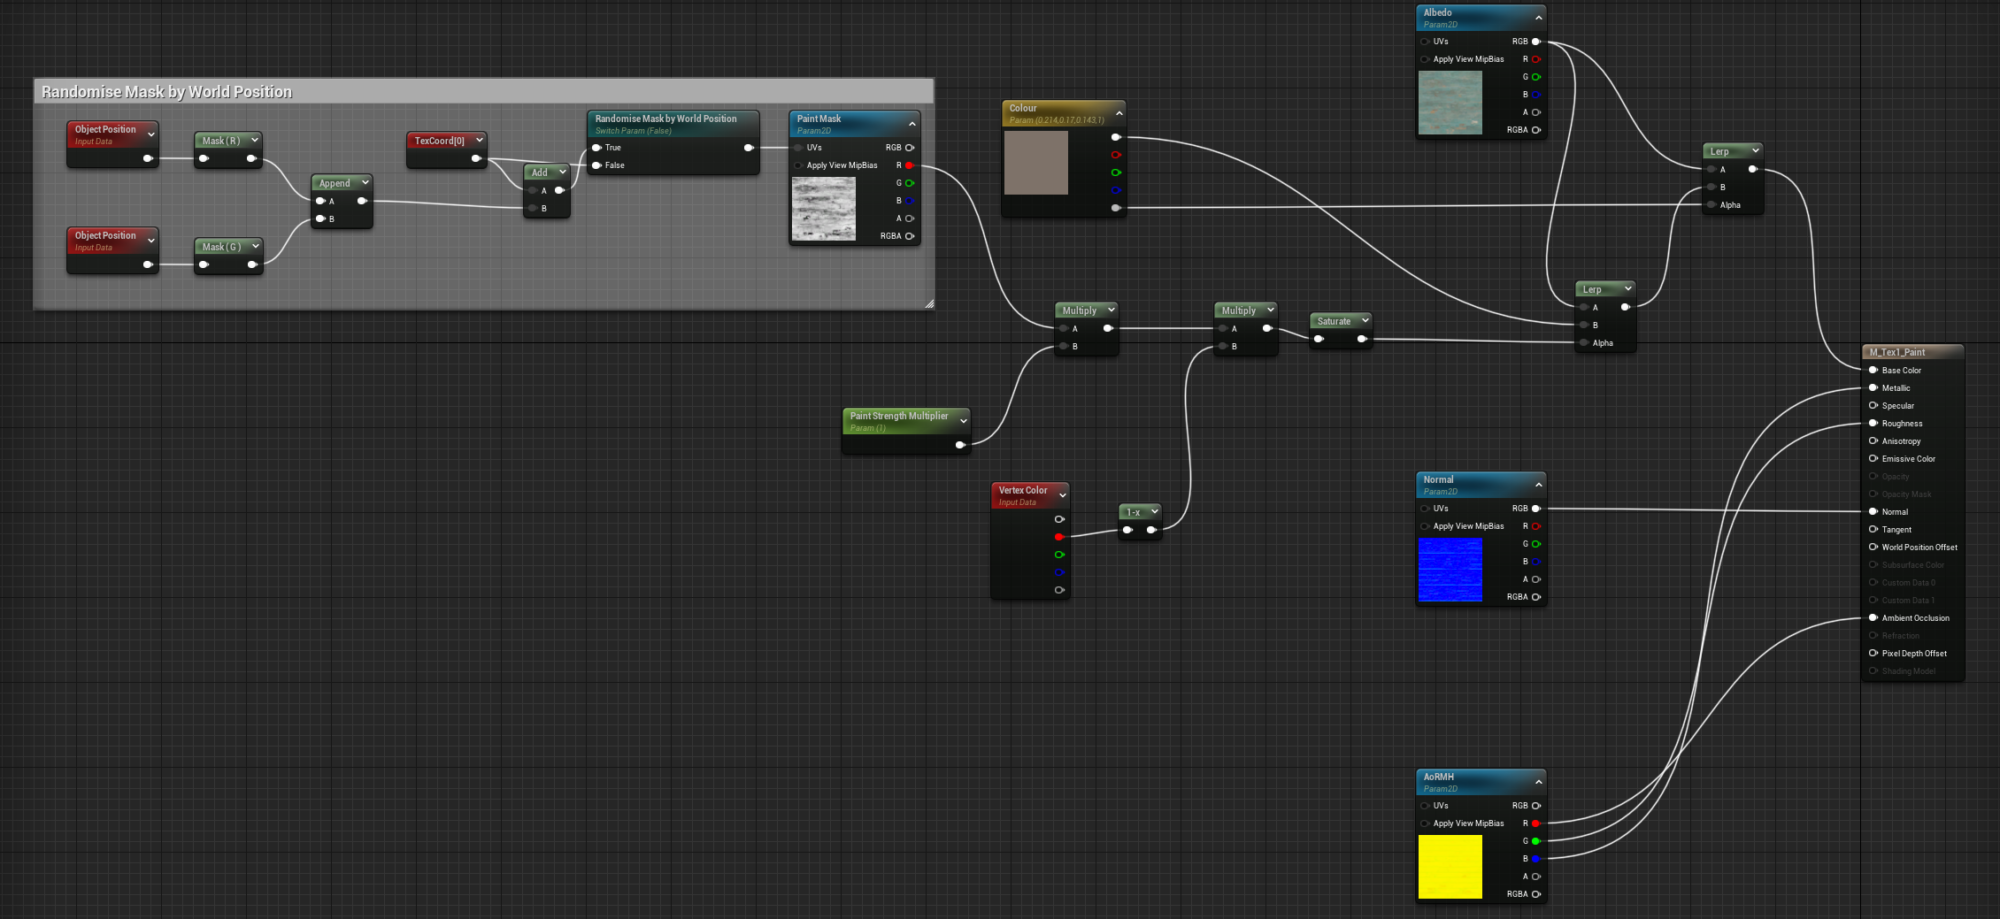Click the RGB output pin on the Albedo node

click(1535, 41)
